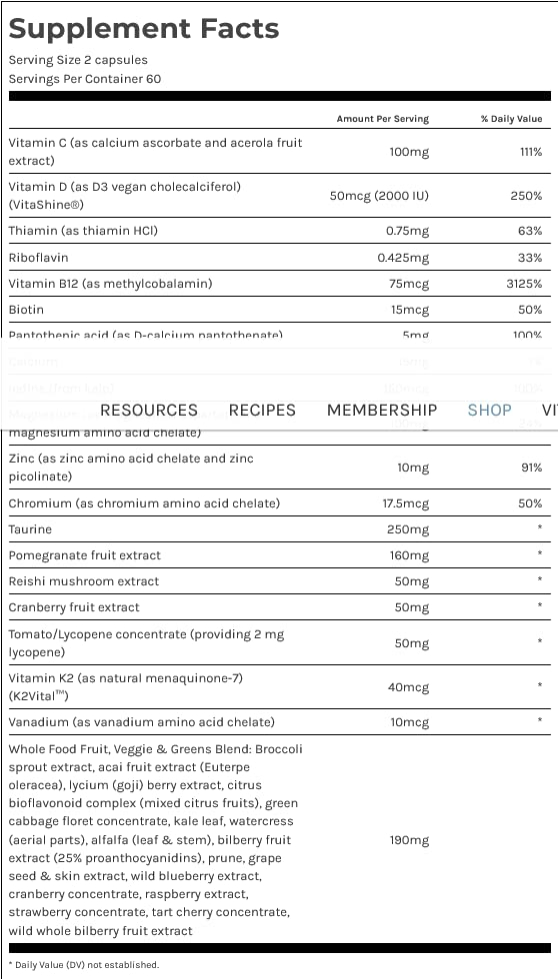Select the Amount Per Serving column header

click(x=383, y=119)
